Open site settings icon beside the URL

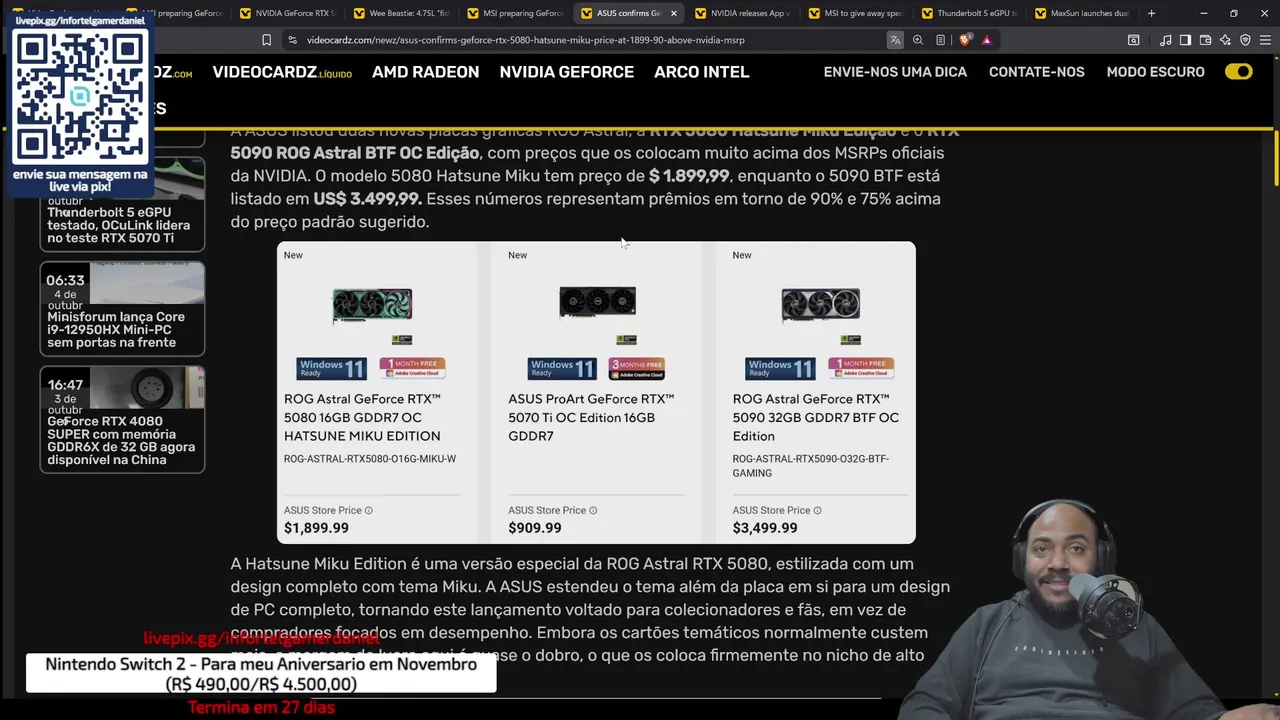point(292,40)
